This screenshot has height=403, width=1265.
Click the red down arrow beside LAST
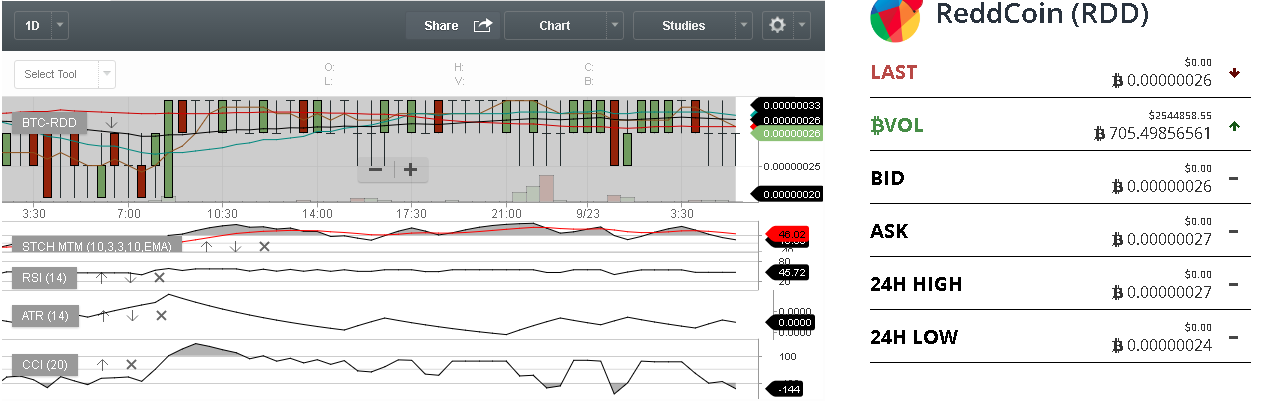(x=1234, y=72)
